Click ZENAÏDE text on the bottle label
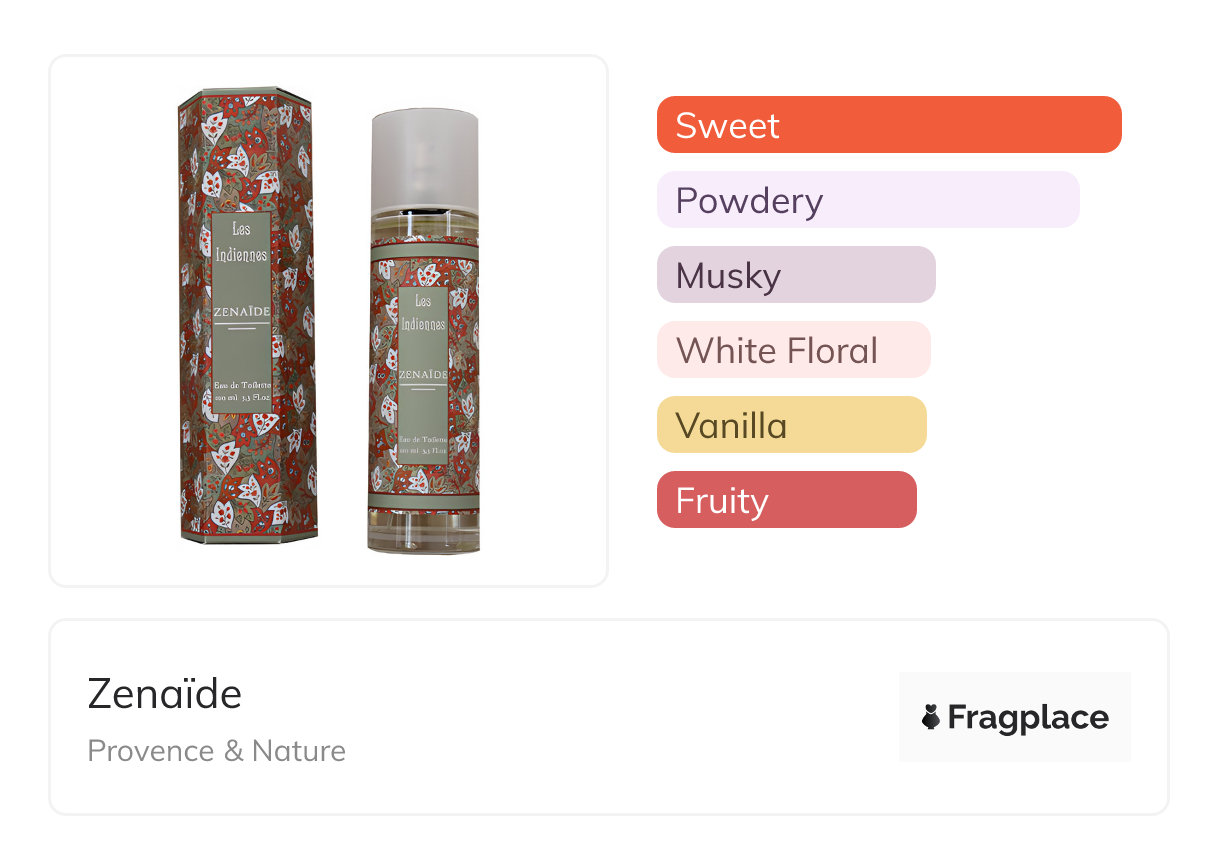Image resolution: width=1218 pixels, height=864 pixels. 423,375
